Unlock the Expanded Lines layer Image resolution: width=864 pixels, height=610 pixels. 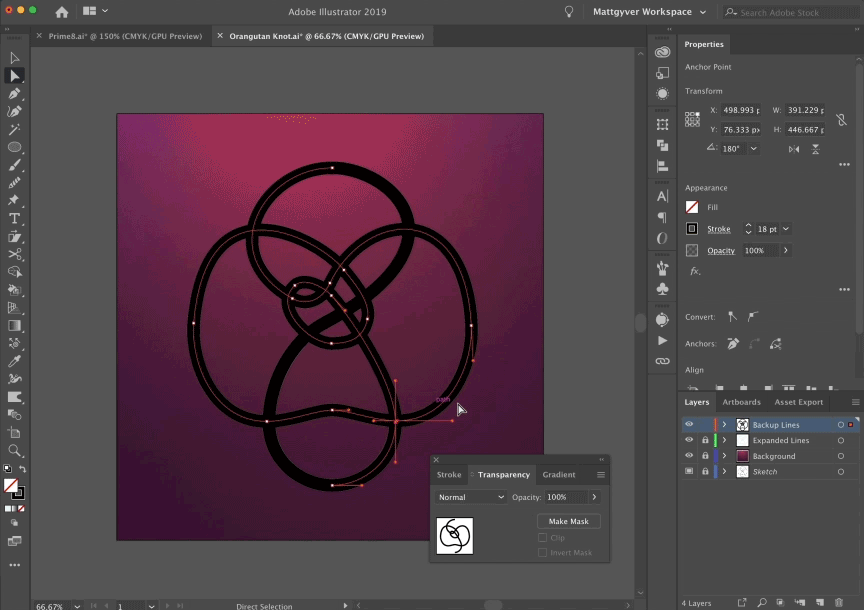coord(706,440)
